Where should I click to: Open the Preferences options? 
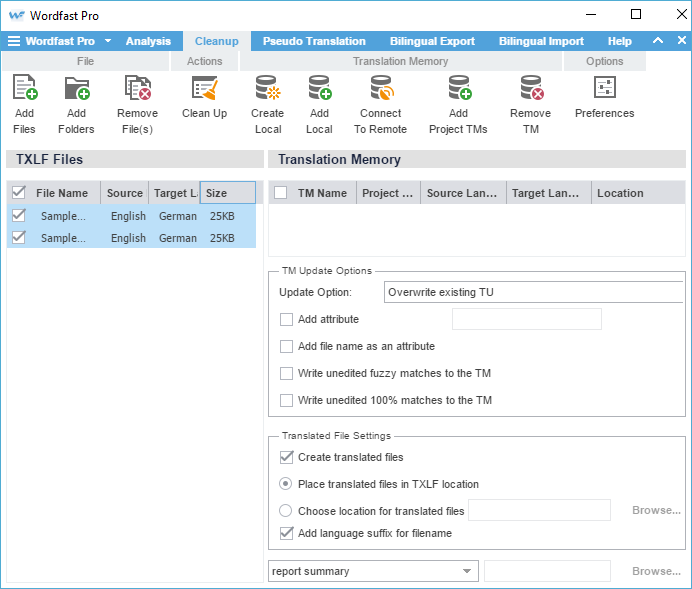(604, 90)
